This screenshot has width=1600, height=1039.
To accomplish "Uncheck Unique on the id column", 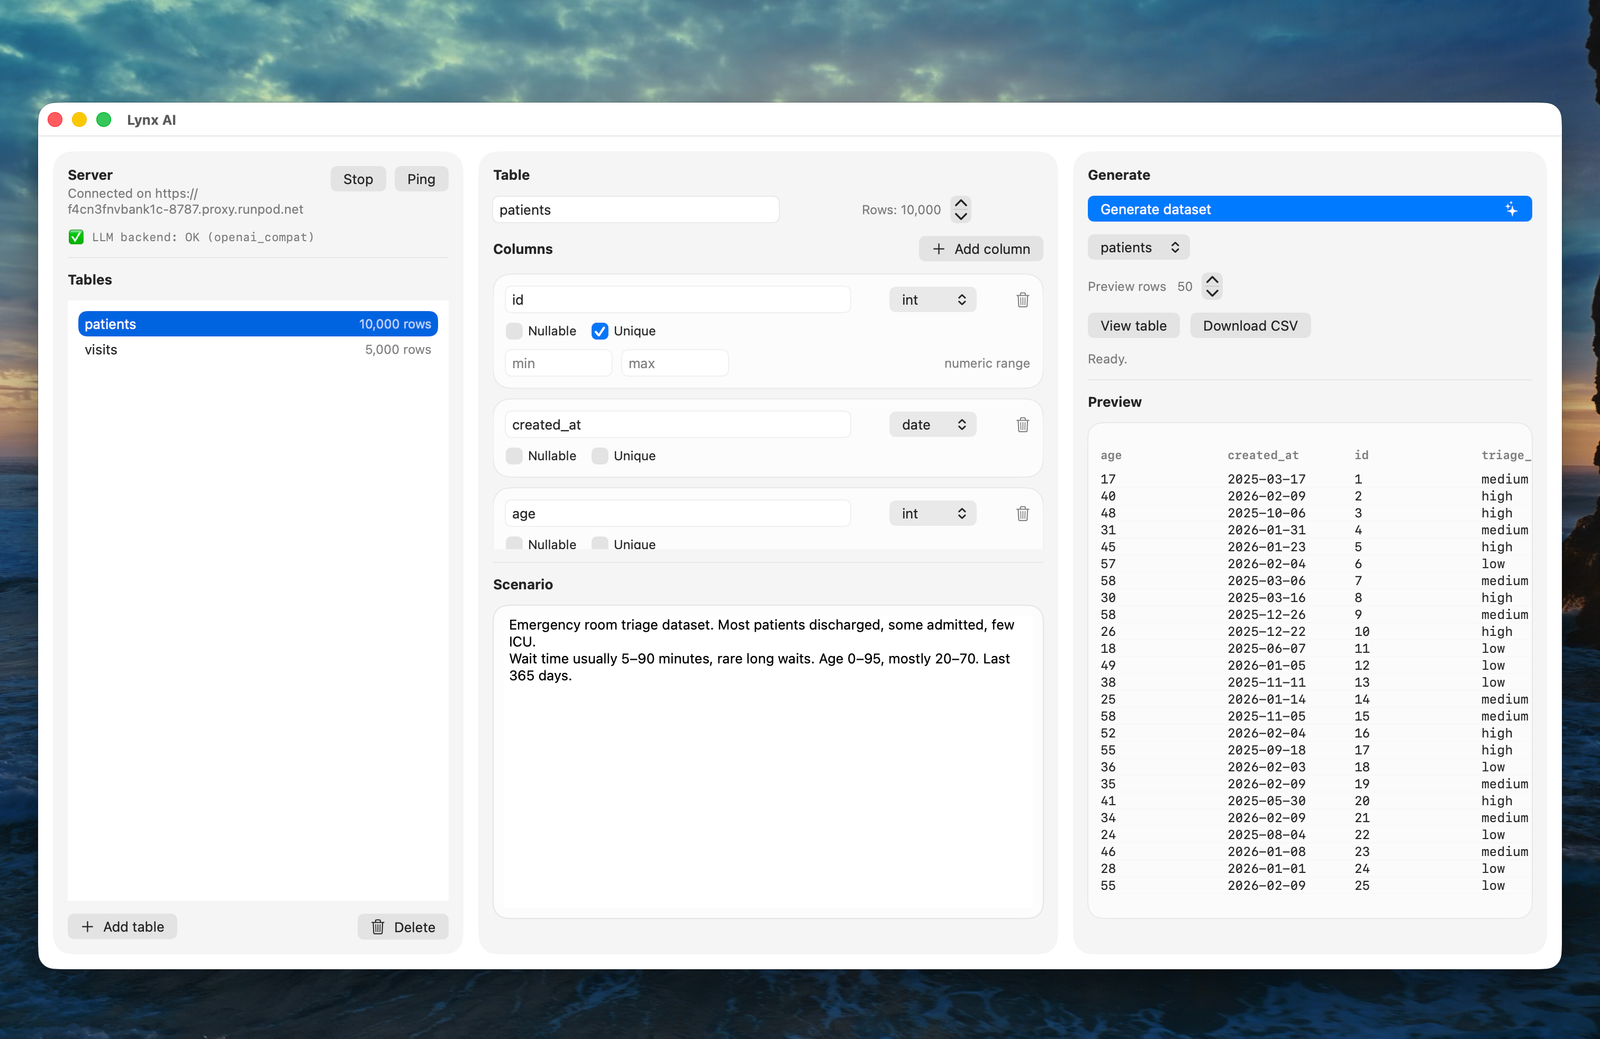I will point(599,330).
